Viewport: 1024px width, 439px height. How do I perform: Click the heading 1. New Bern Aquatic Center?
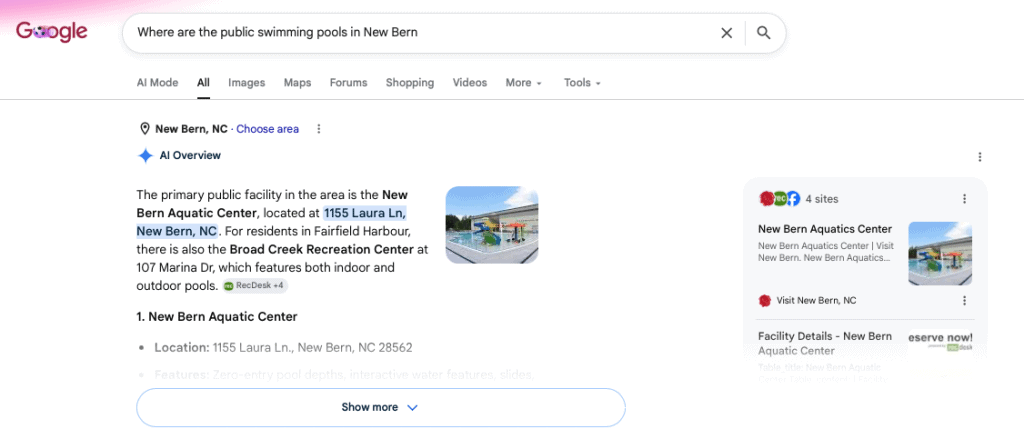217,317
